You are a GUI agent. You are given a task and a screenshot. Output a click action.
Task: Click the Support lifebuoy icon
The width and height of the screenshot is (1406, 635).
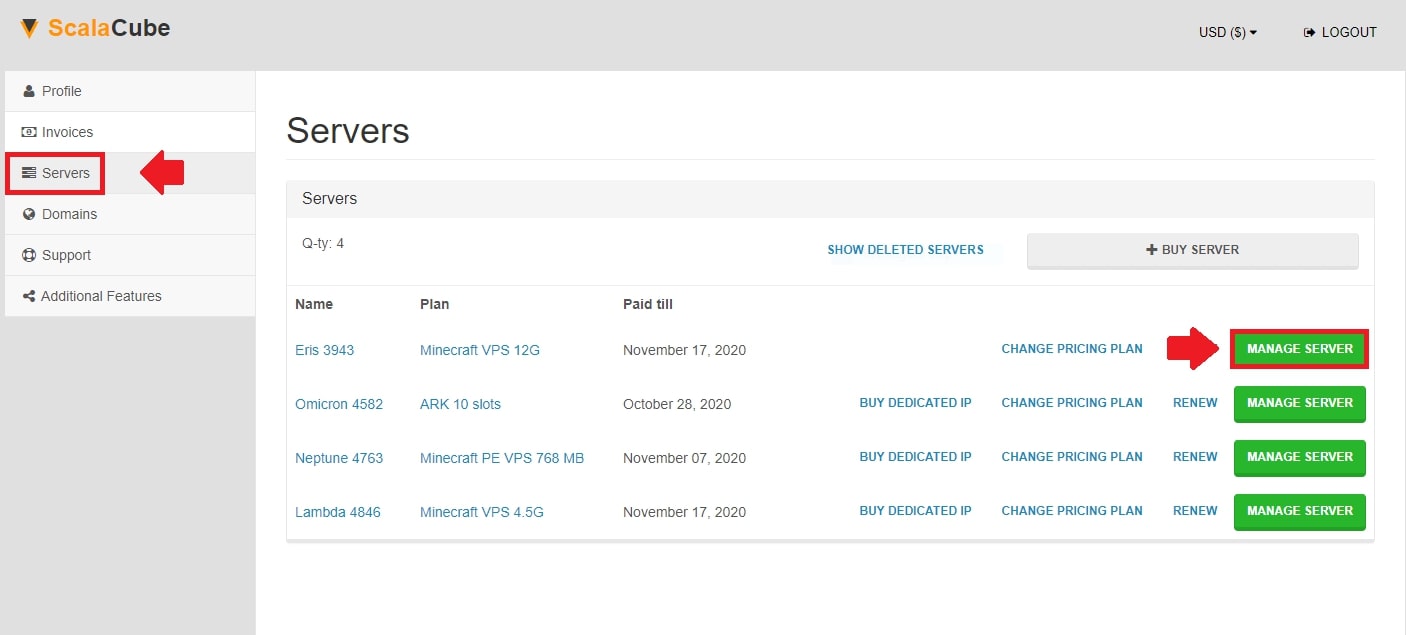tap(28, 254)
